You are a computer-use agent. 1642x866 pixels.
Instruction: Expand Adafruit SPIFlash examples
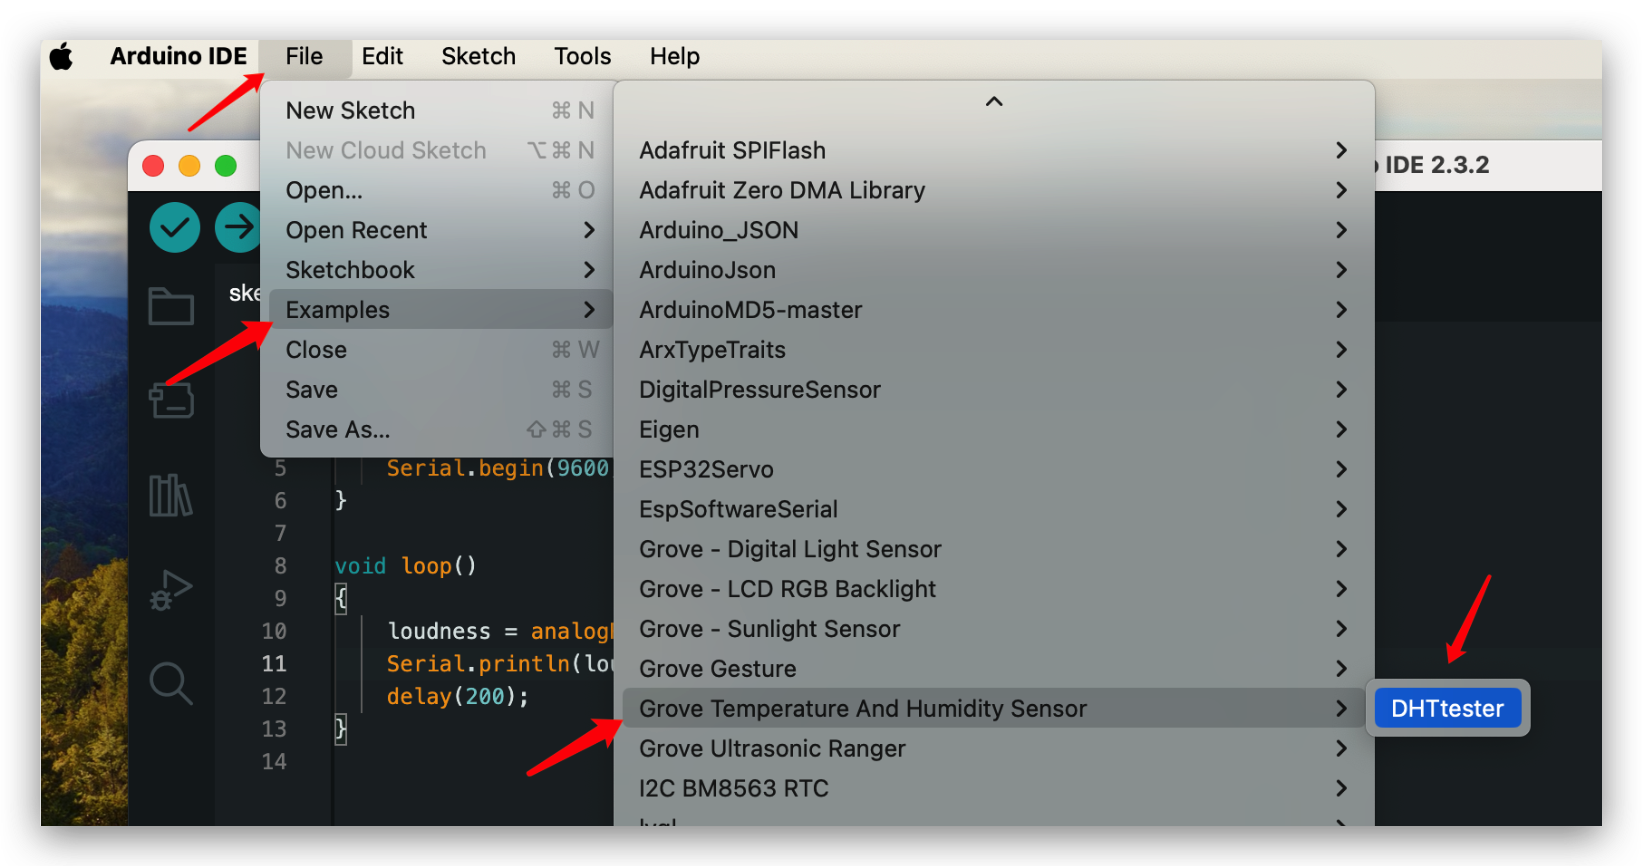click(994, 150)
